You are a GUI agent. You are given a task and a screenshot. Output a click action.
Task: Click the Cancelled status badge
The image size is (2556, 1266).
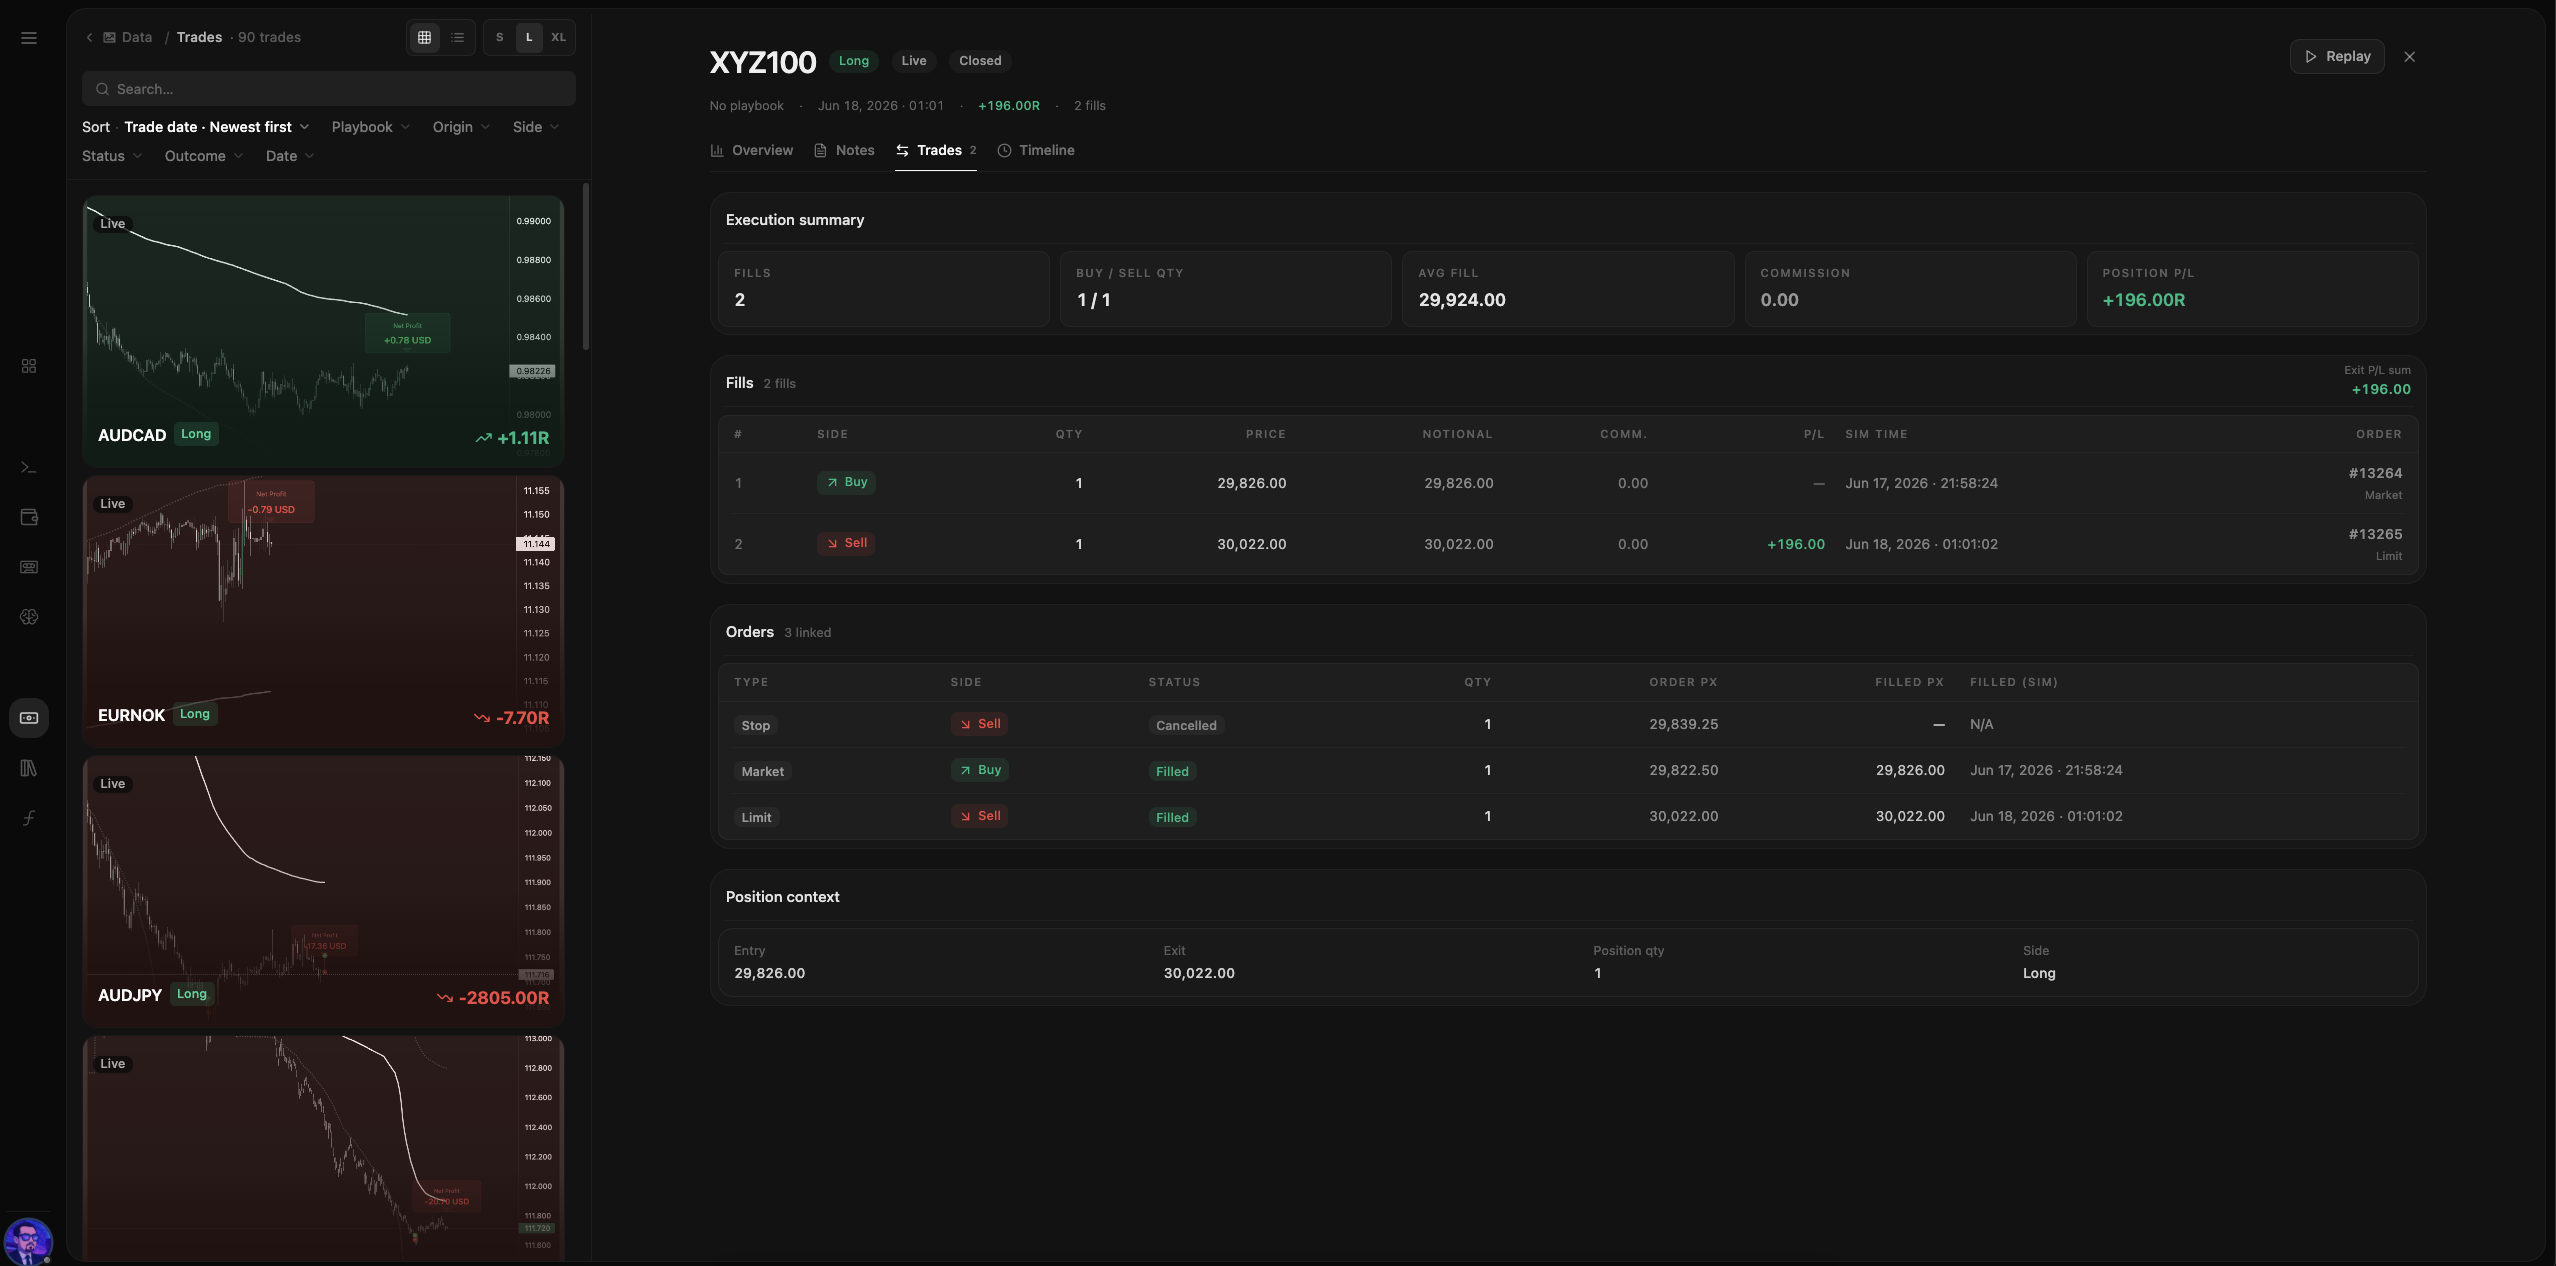(1186, 725)
